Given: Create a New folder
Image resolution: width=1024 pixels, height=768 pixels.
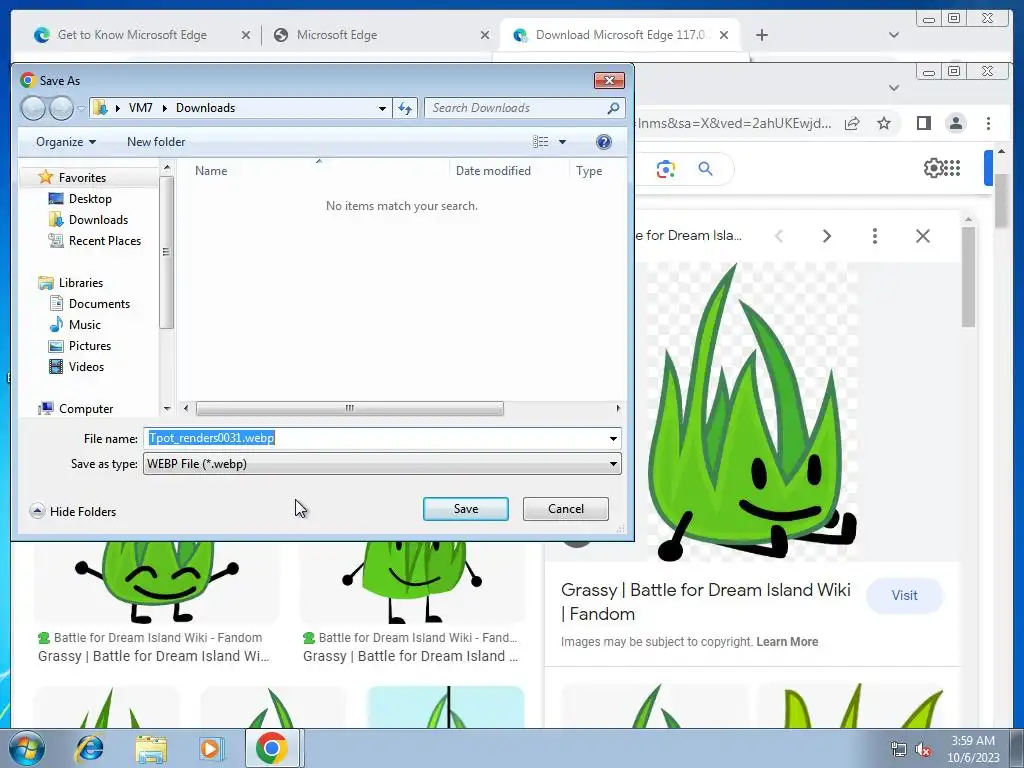Looking at the screenshot, I should (x=156, y=142).
